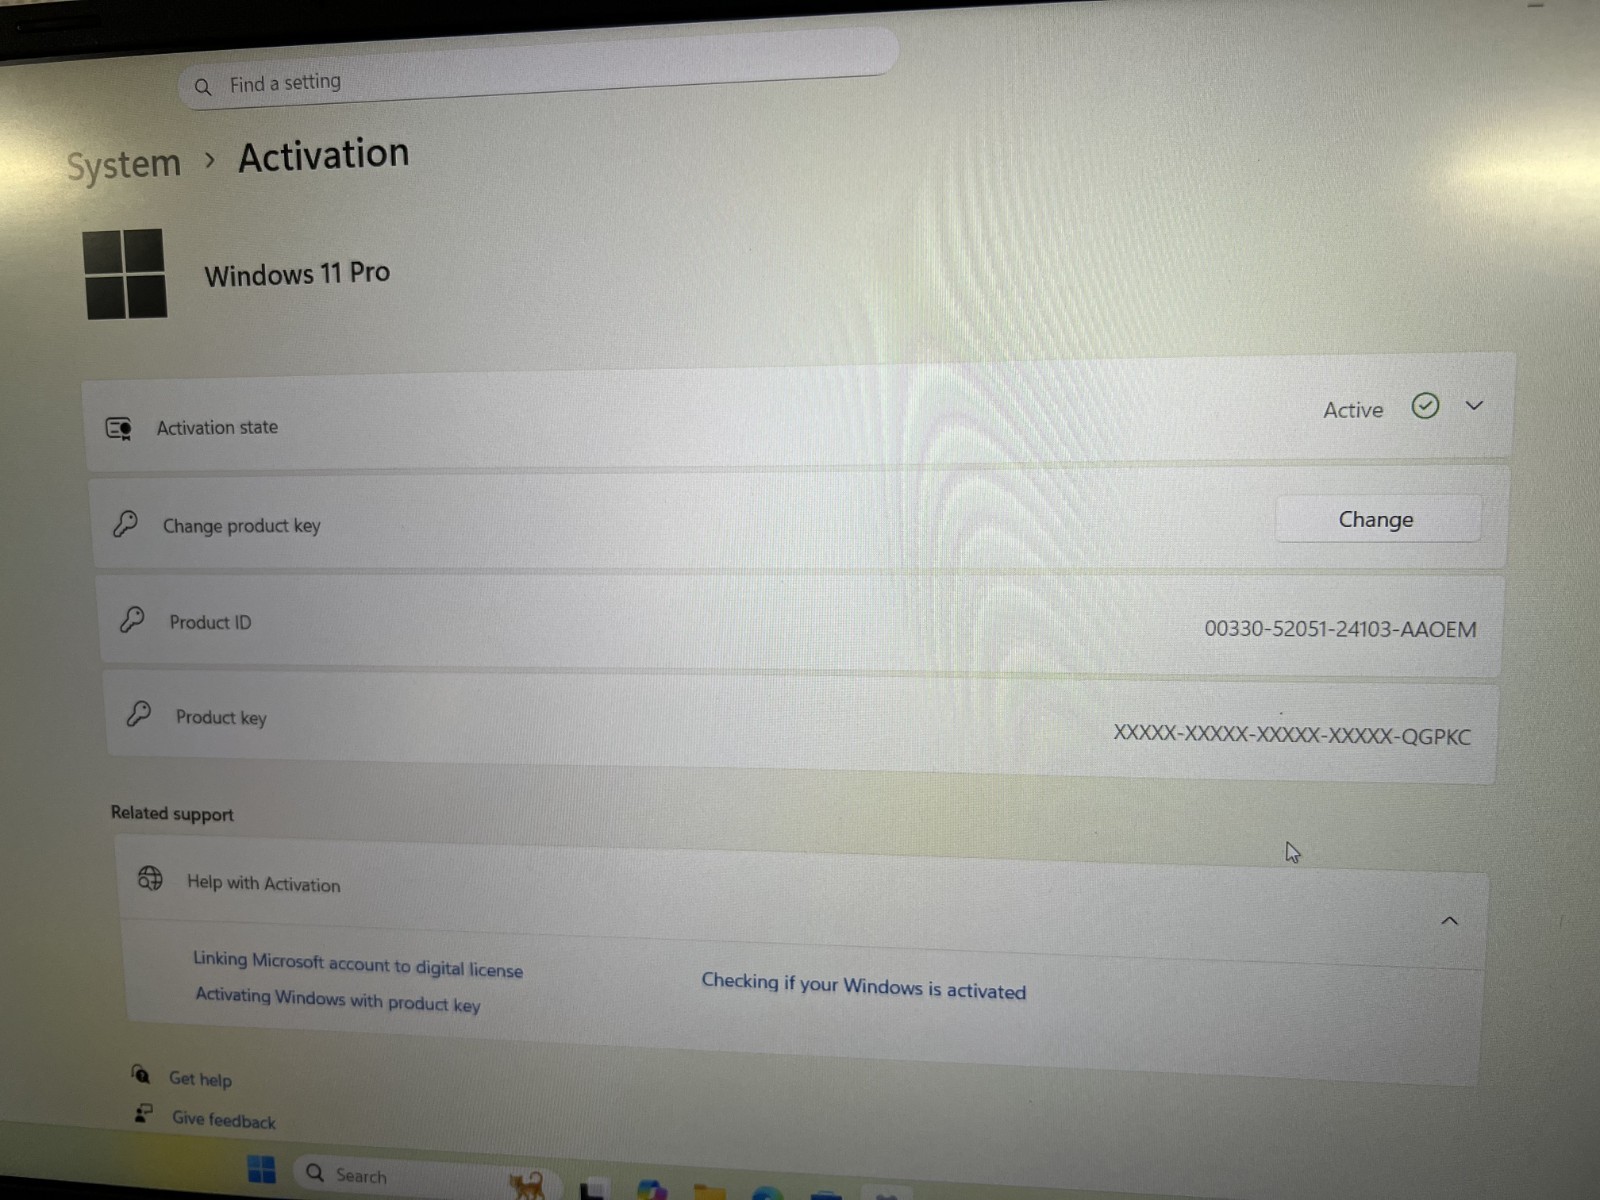This screenshot has width=1600, height=1200.
Task: Go back to System breadcrumb
Action: pyautogui.click(x=123, y=164)
